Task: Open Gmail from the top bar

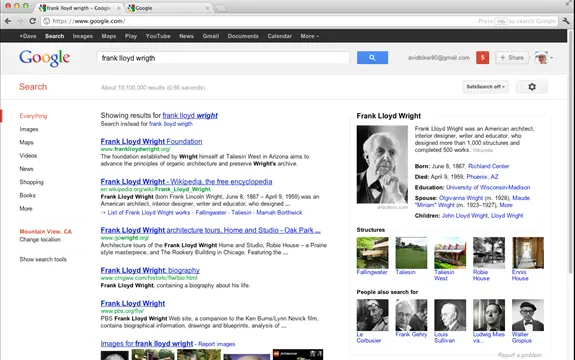Action: (x=211, y=36)
